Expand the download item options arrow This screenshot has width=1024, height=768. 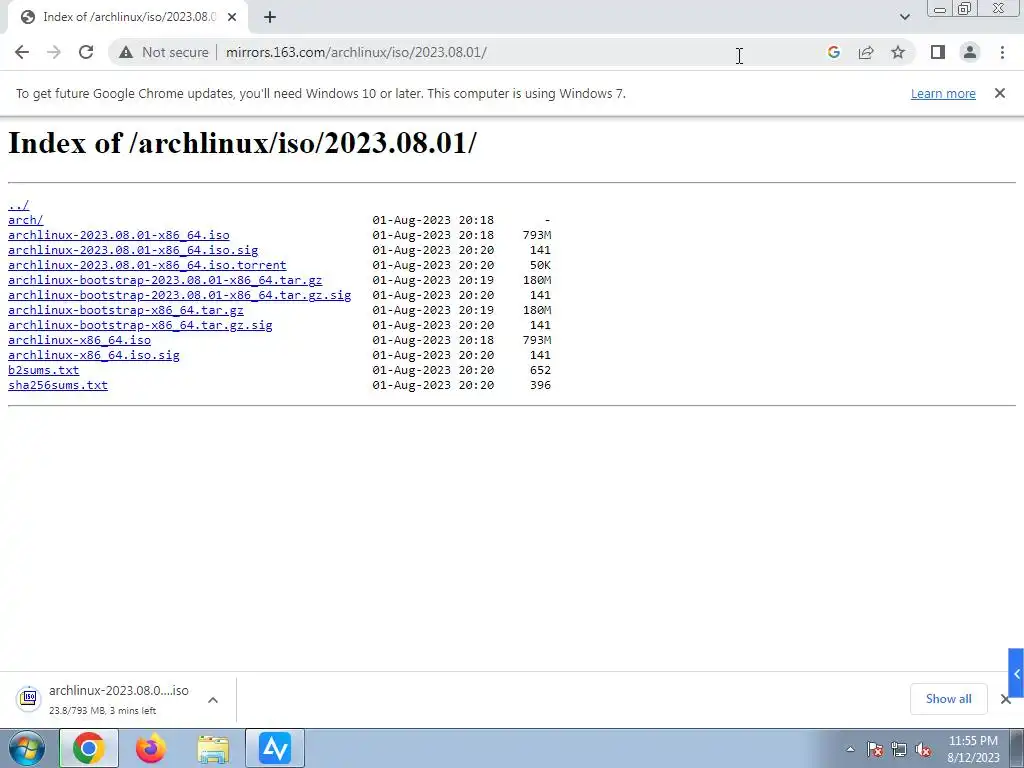click(x=213, y=700)
